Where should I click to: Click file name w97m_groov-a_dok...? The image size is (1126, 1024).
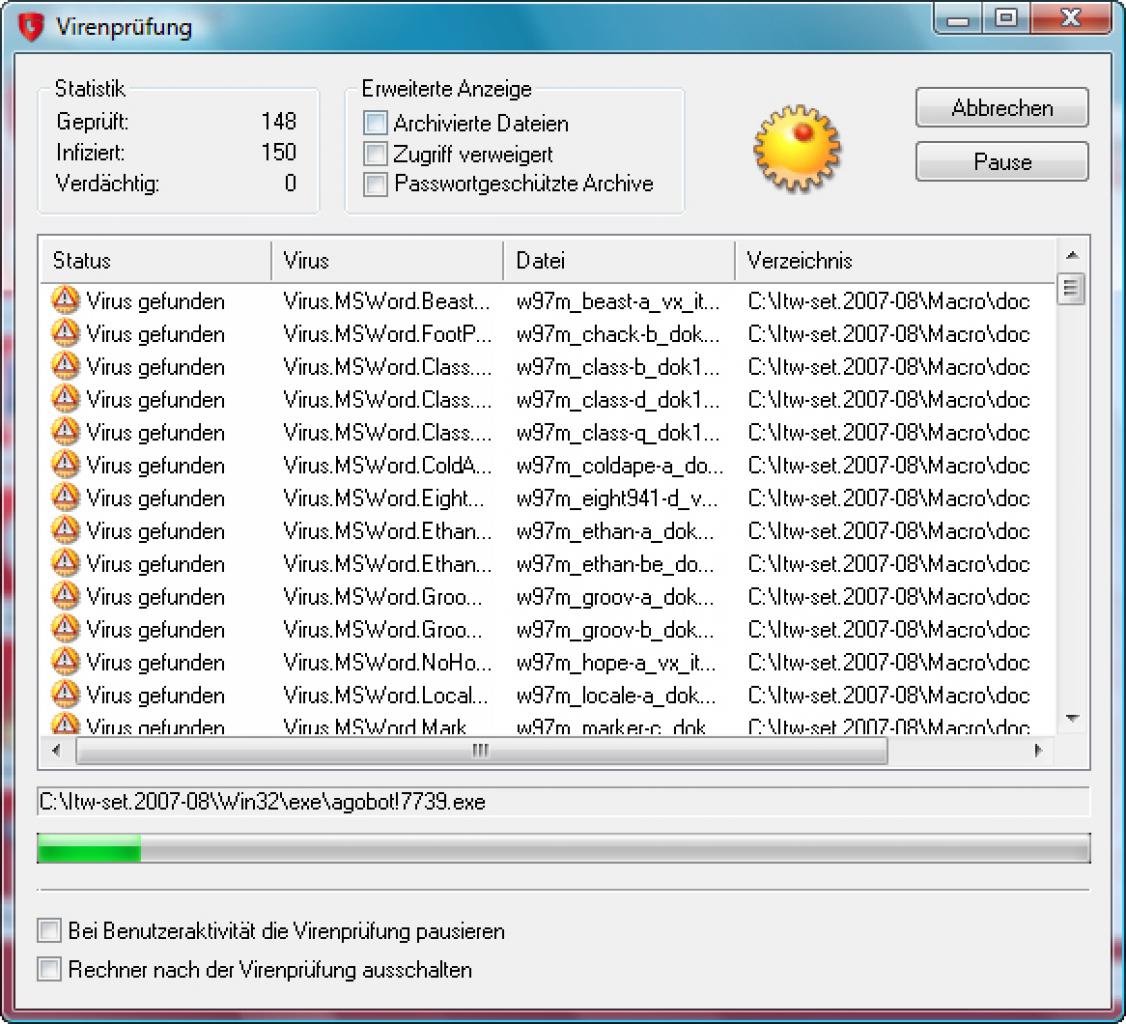pyautogui.click(x=615, y=597)
